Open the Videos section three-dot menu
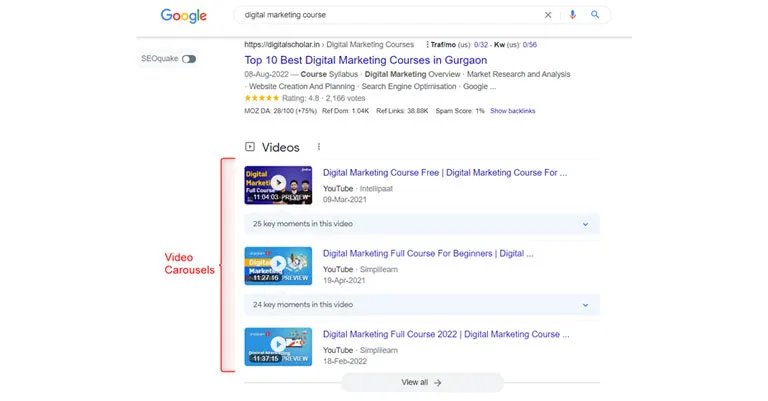Viewport: 768px width, 401px height. [x=319, y=147]
